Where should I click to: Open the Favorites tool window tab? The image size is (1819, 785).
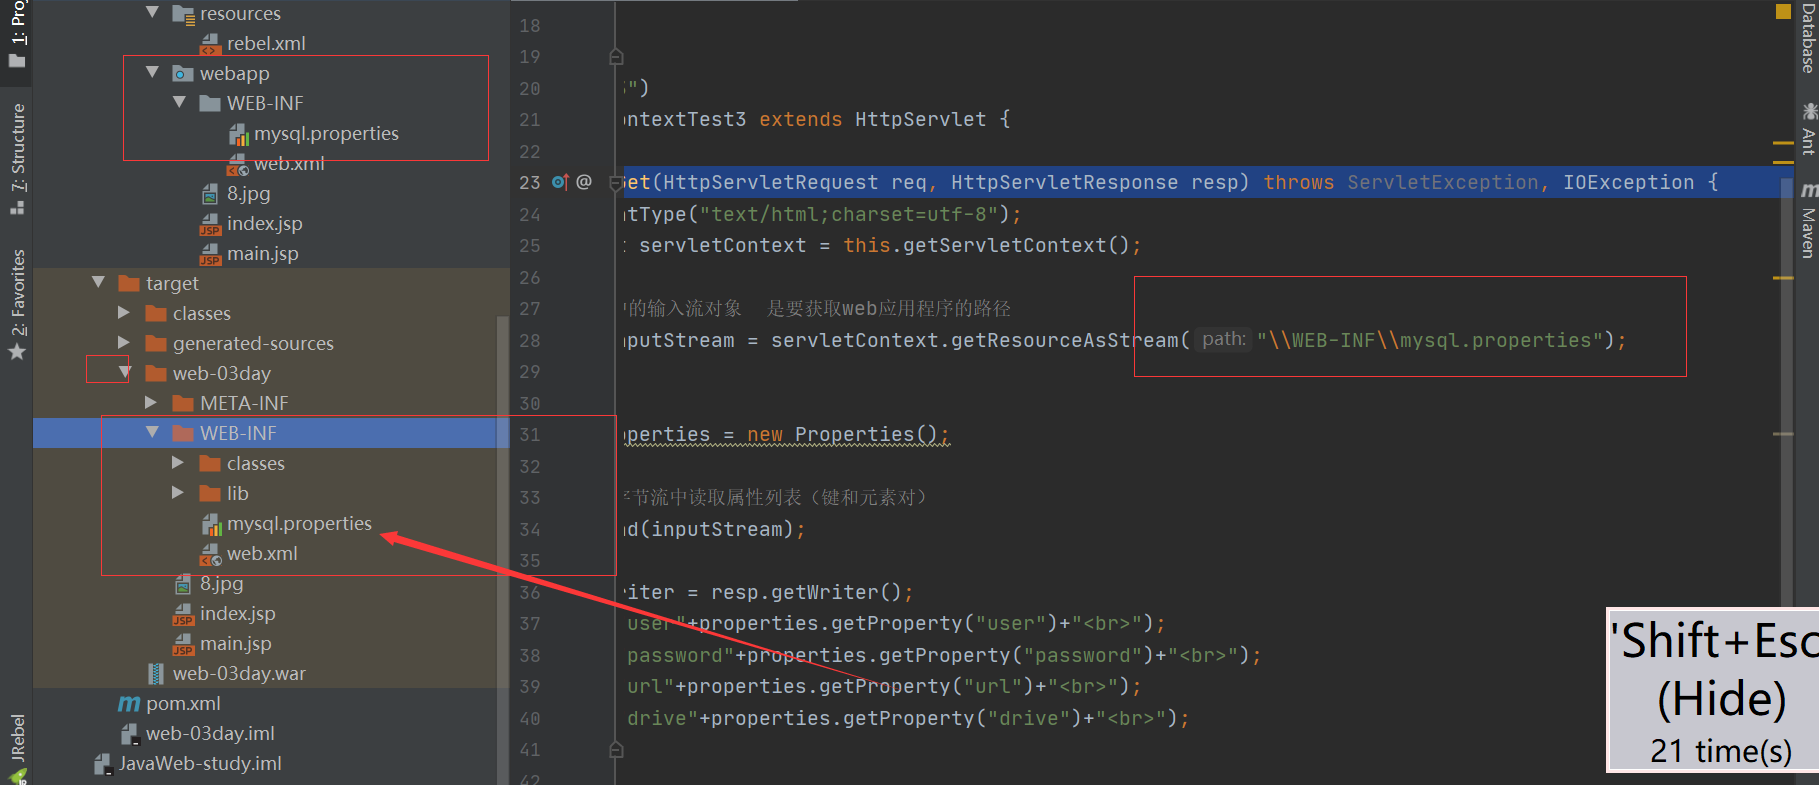coord(17,304)
